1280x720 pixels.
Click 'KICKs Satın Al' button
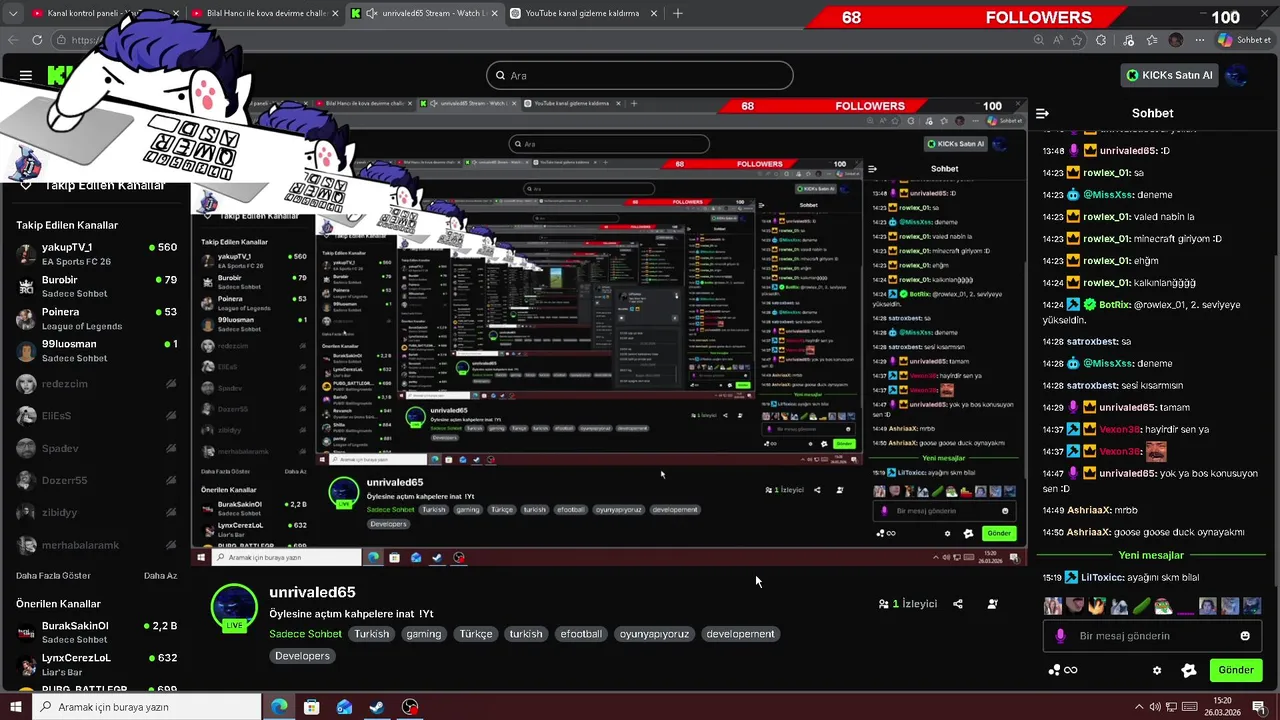pos(1169,75)
